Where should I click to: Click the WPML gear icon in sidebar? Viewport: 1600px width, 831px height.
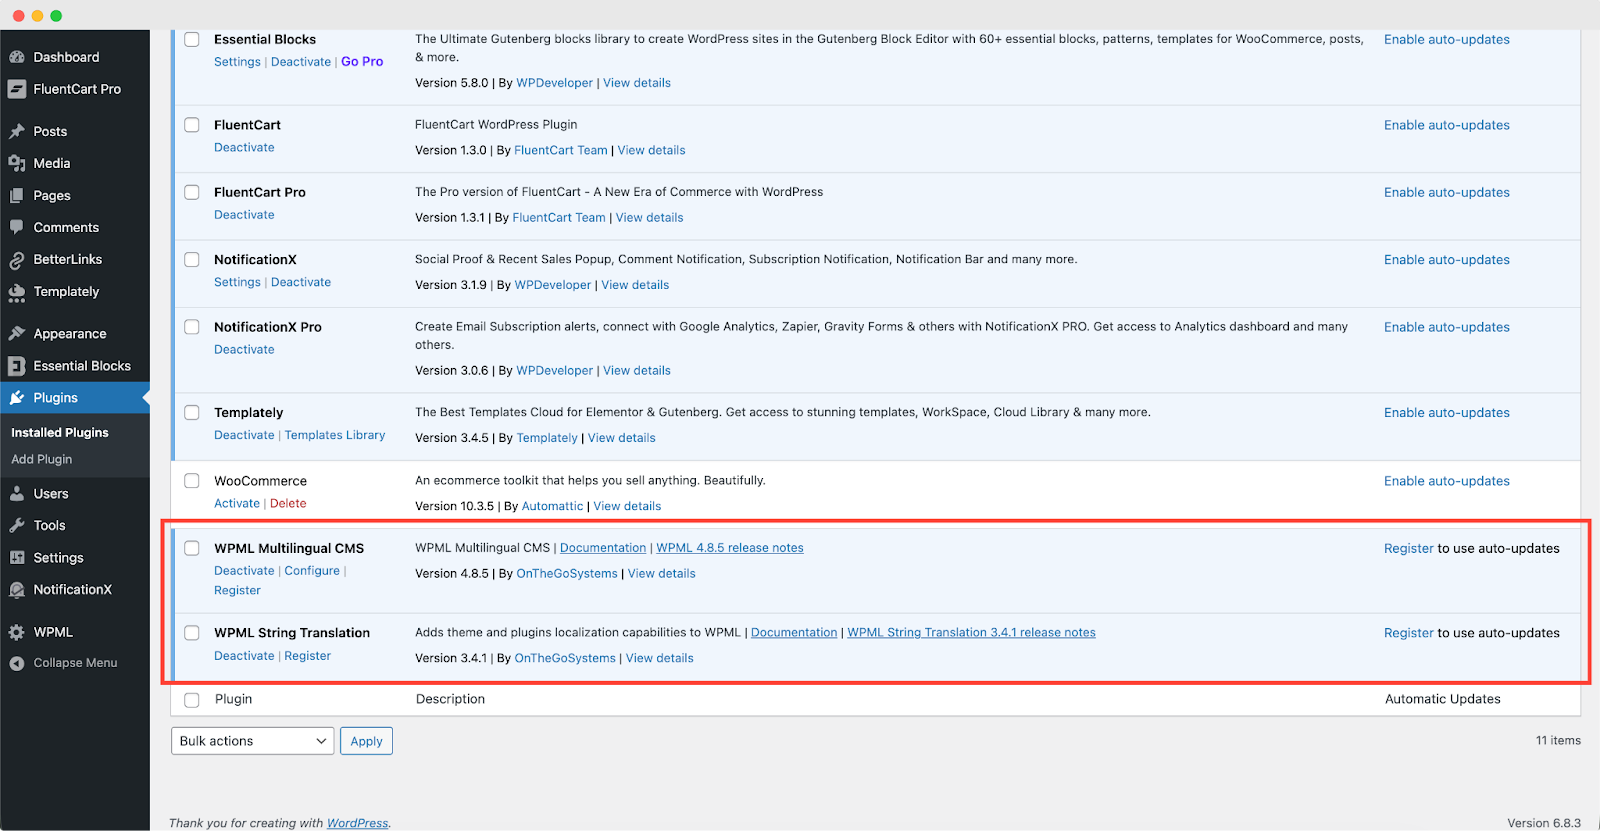point(17,632)
